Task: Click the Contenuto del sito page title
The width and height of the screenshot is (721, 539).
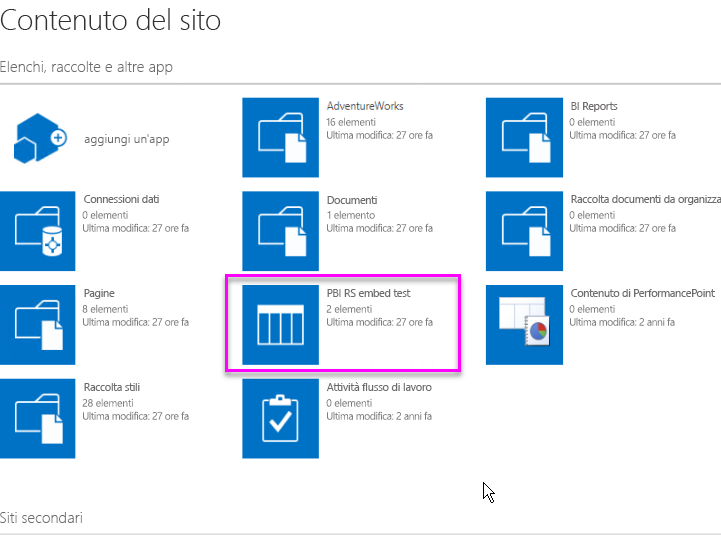Action: coord(110,20)
